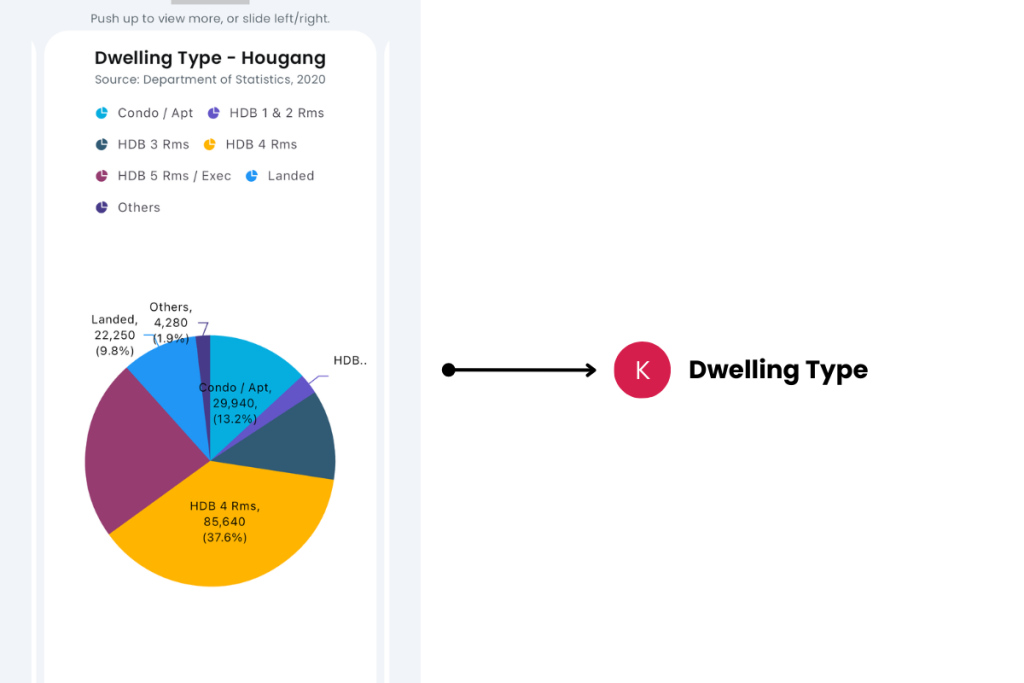Click the "Dwelling Type - Hougang" chart title
Image resolution: width=1024 pixels, height=683 pixels.
(210, 58)
